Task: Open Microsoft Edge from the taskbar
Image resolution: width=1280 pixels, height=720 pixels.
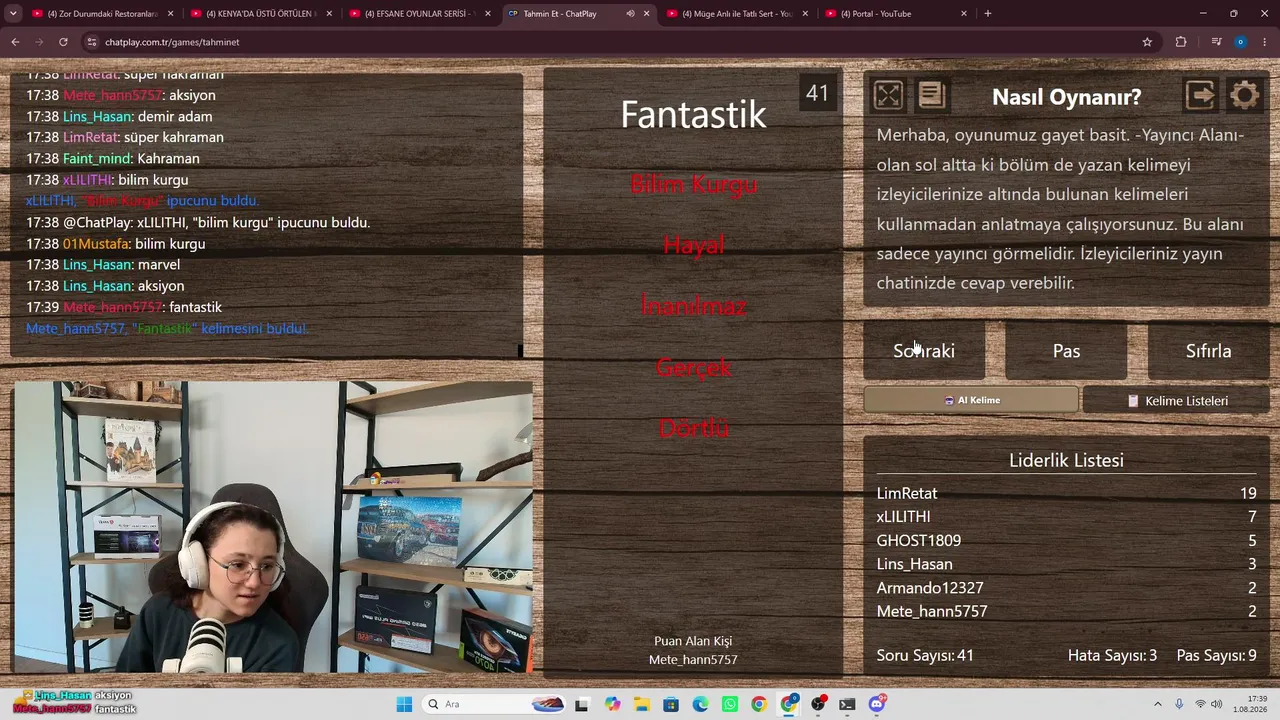Action: tap(700, 704)
